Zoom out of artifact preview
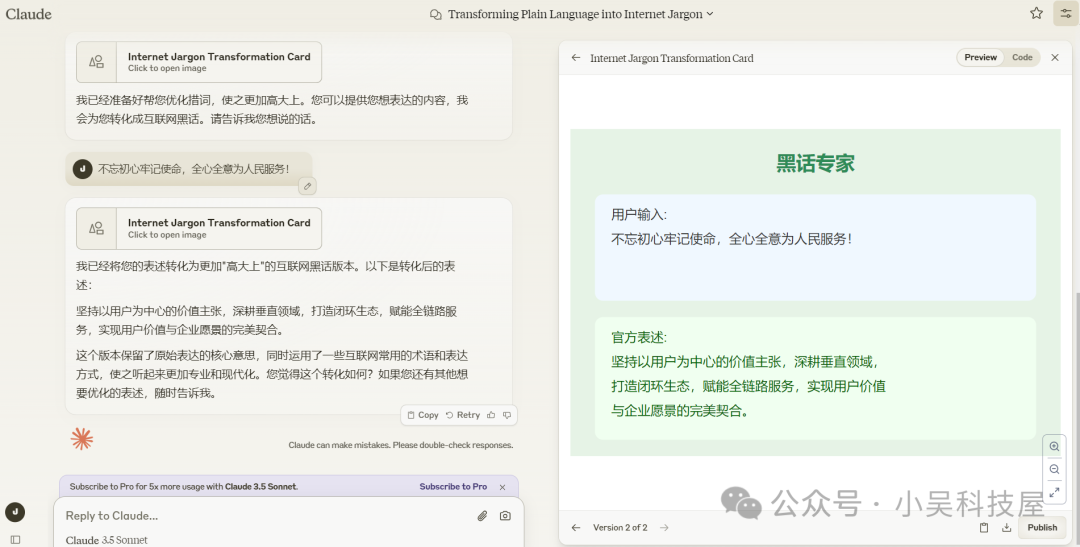Screen dimensions: 1080x547 (x=1054, y=469)
